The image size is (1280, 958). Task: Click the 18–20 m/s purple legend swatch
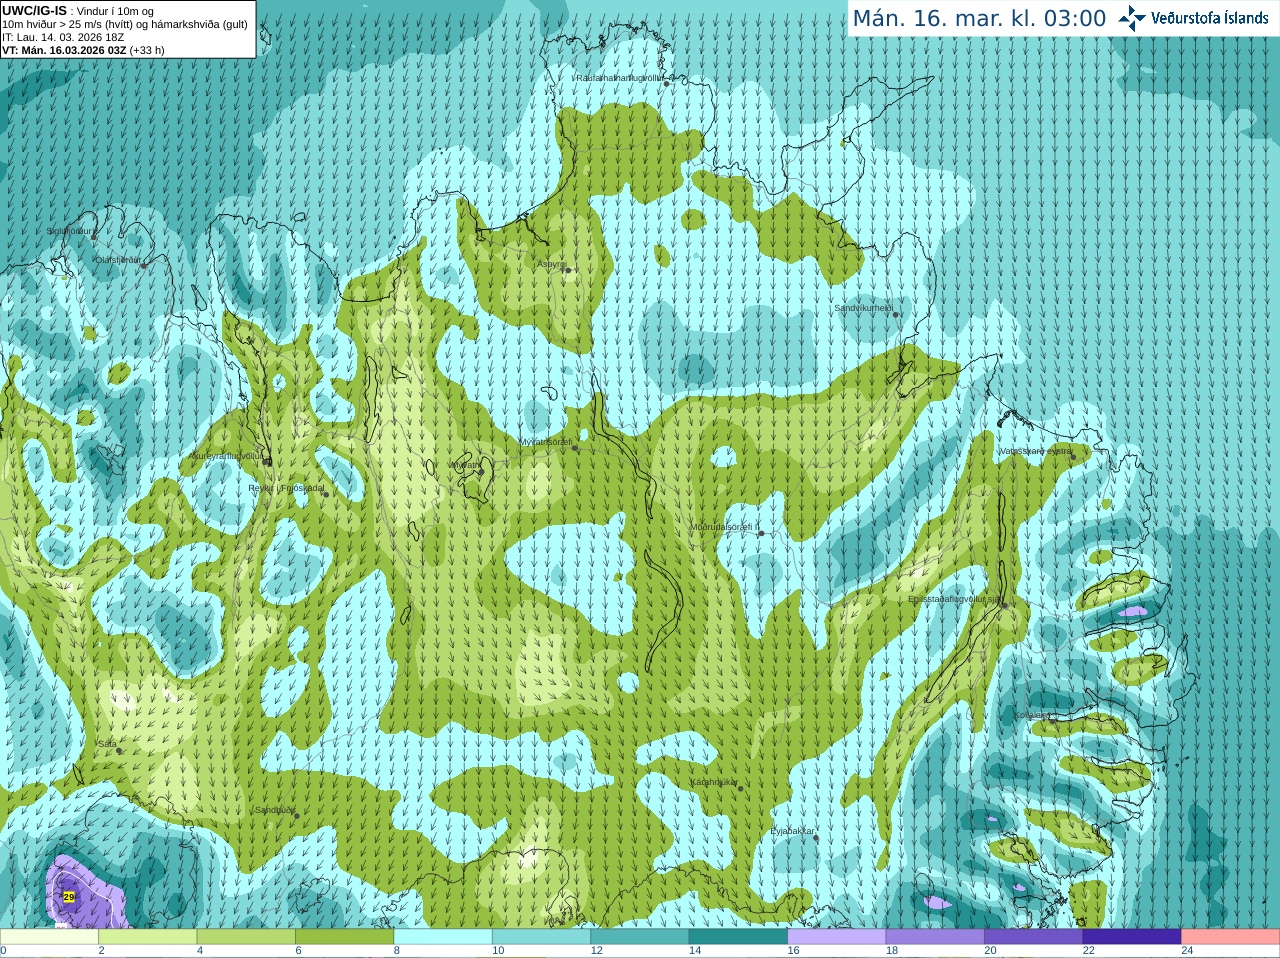coord(935,937)
